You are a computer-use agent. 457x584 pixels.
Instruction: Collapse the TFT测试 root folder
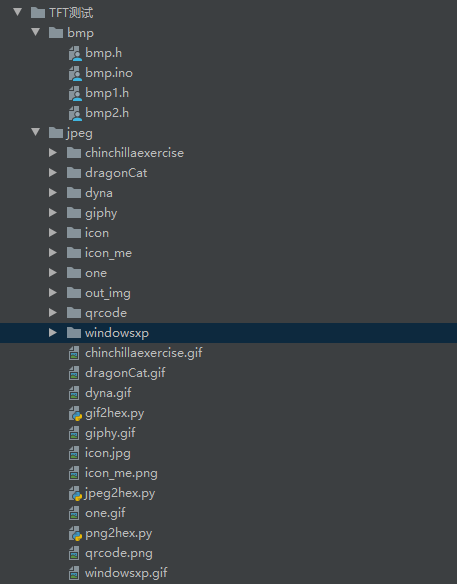click(x=17, y=12)
